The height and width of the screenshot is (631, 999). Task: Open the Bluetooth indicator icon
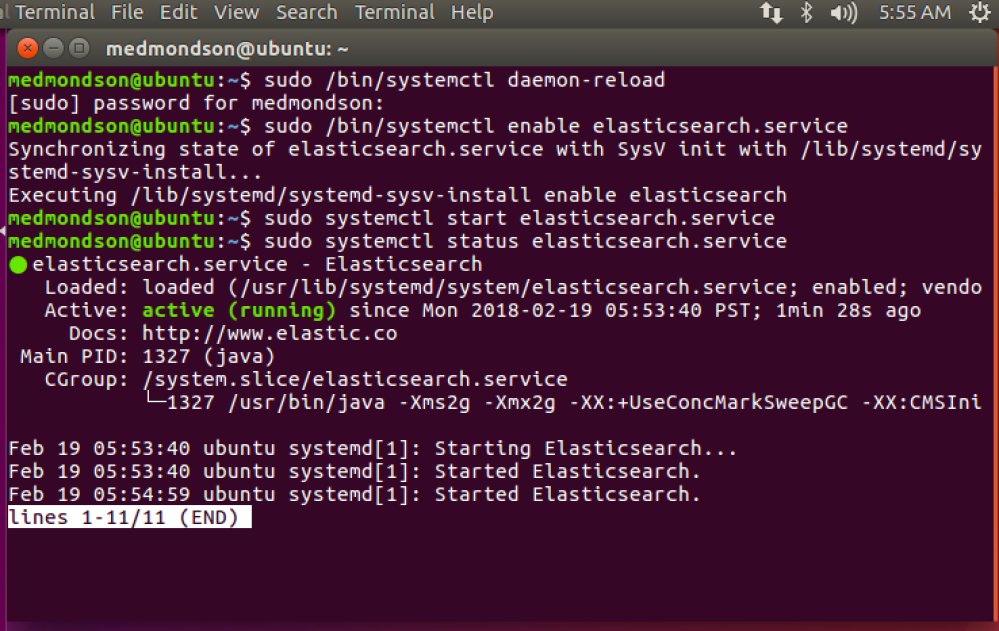(x=806, y=13)
